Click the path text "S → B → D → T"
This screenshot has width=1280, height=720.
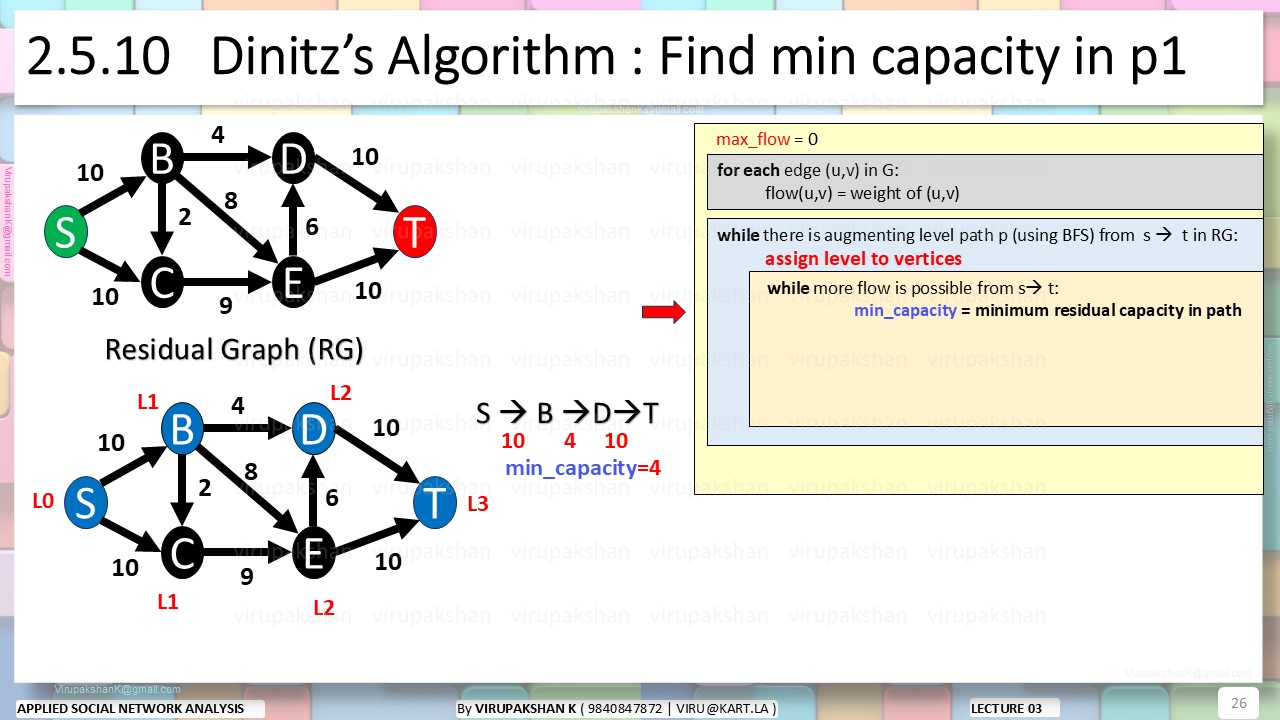pos(567,412)
